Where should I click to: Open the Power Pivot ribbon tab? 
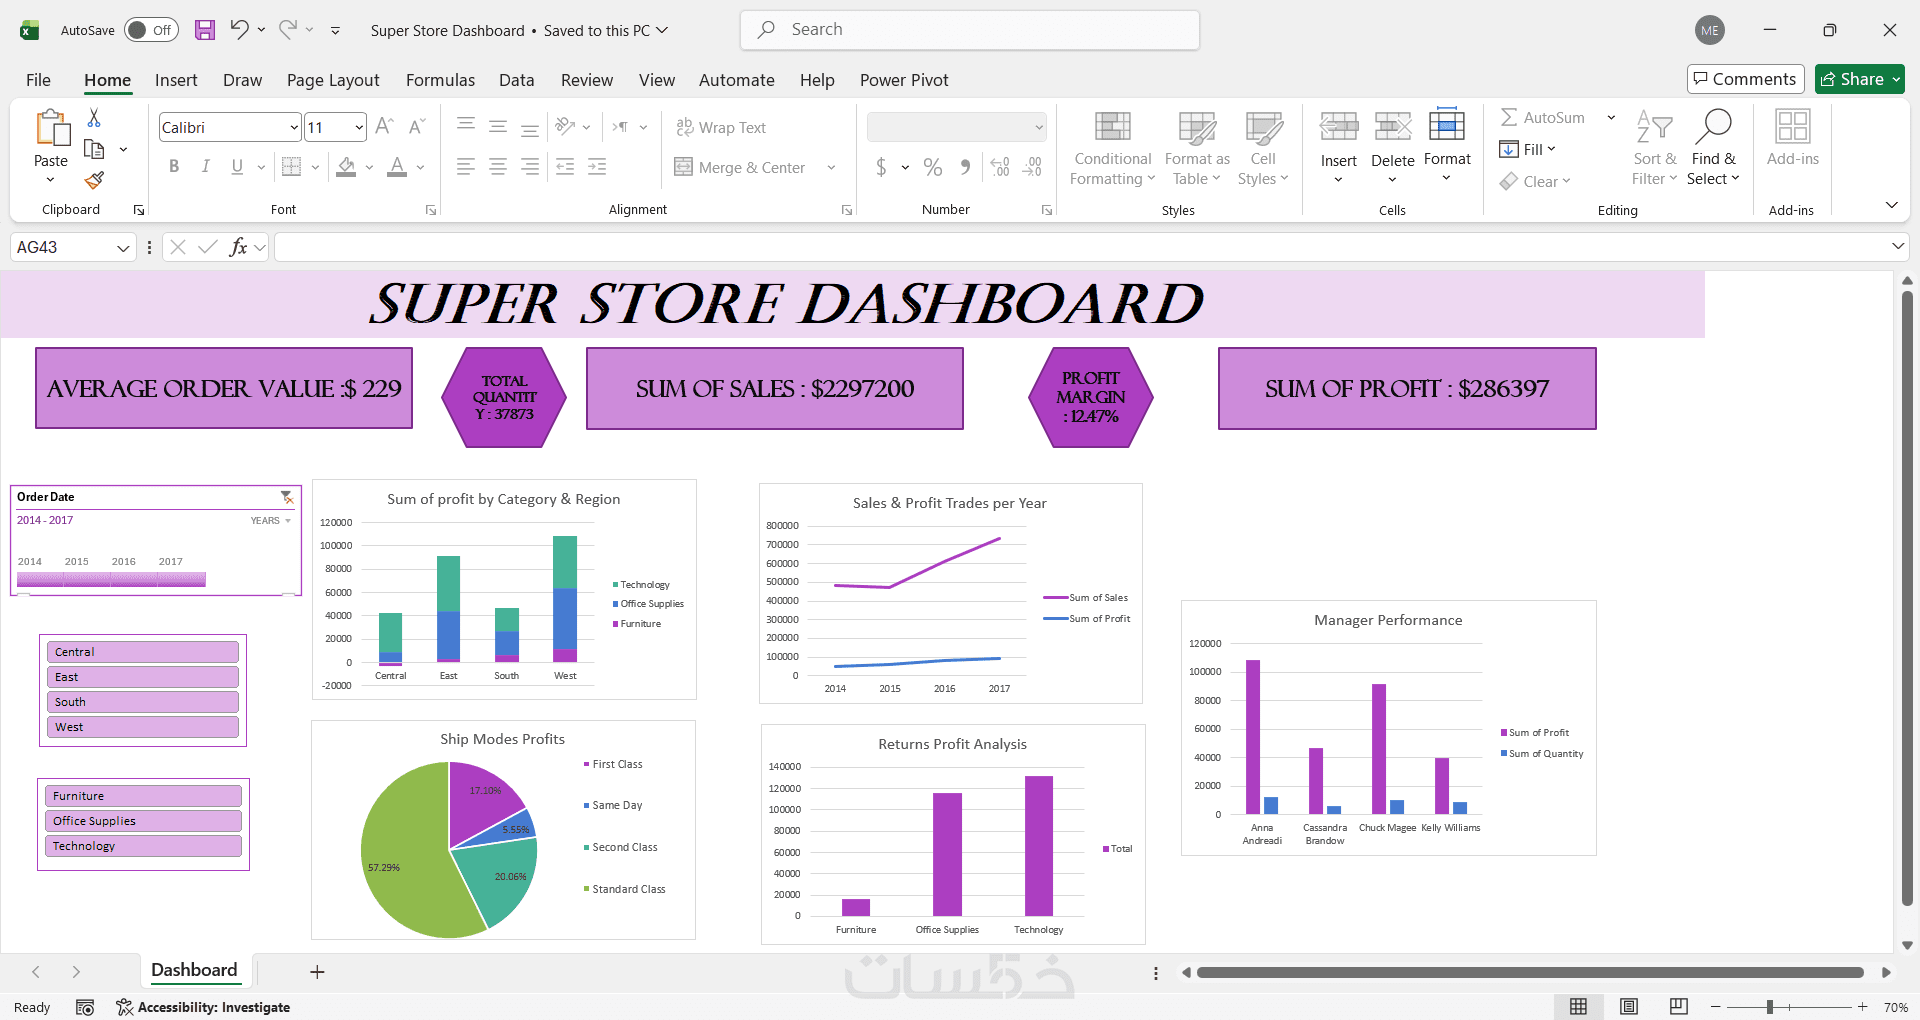click(x=904, y=80)
